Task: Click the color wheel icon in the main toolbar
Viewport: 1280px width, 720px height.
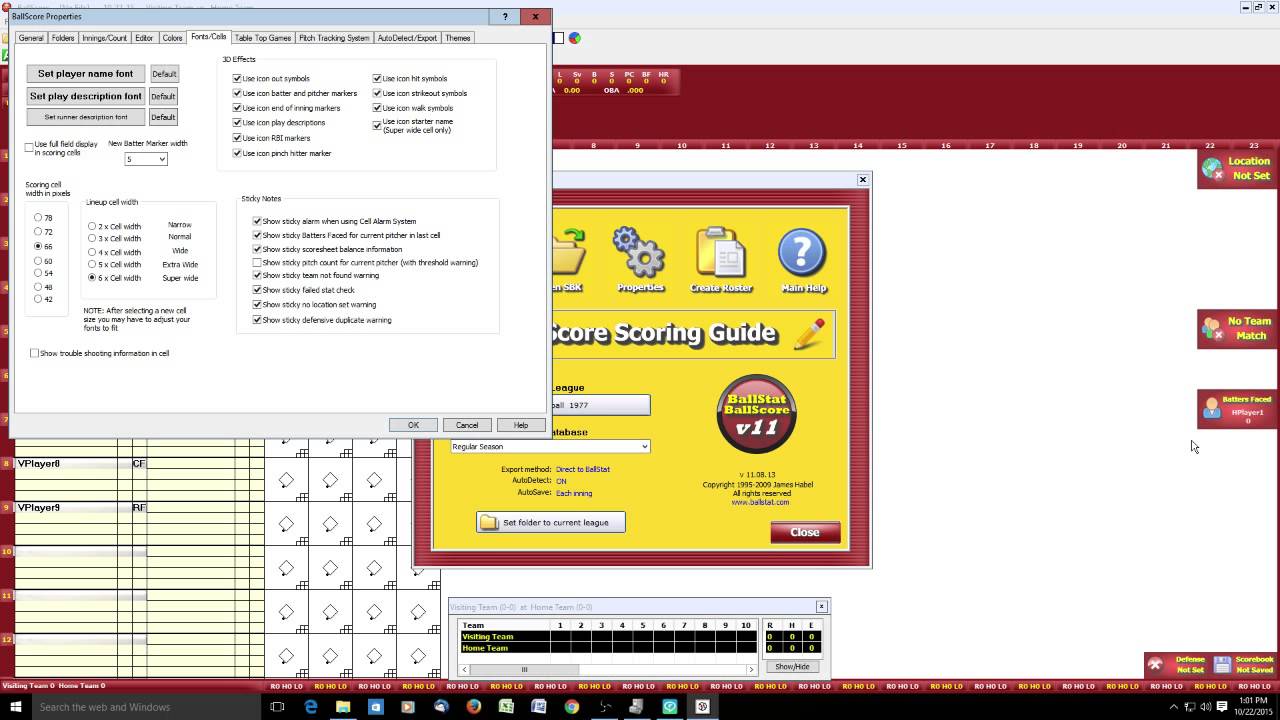Action: [x=575, y=38]
